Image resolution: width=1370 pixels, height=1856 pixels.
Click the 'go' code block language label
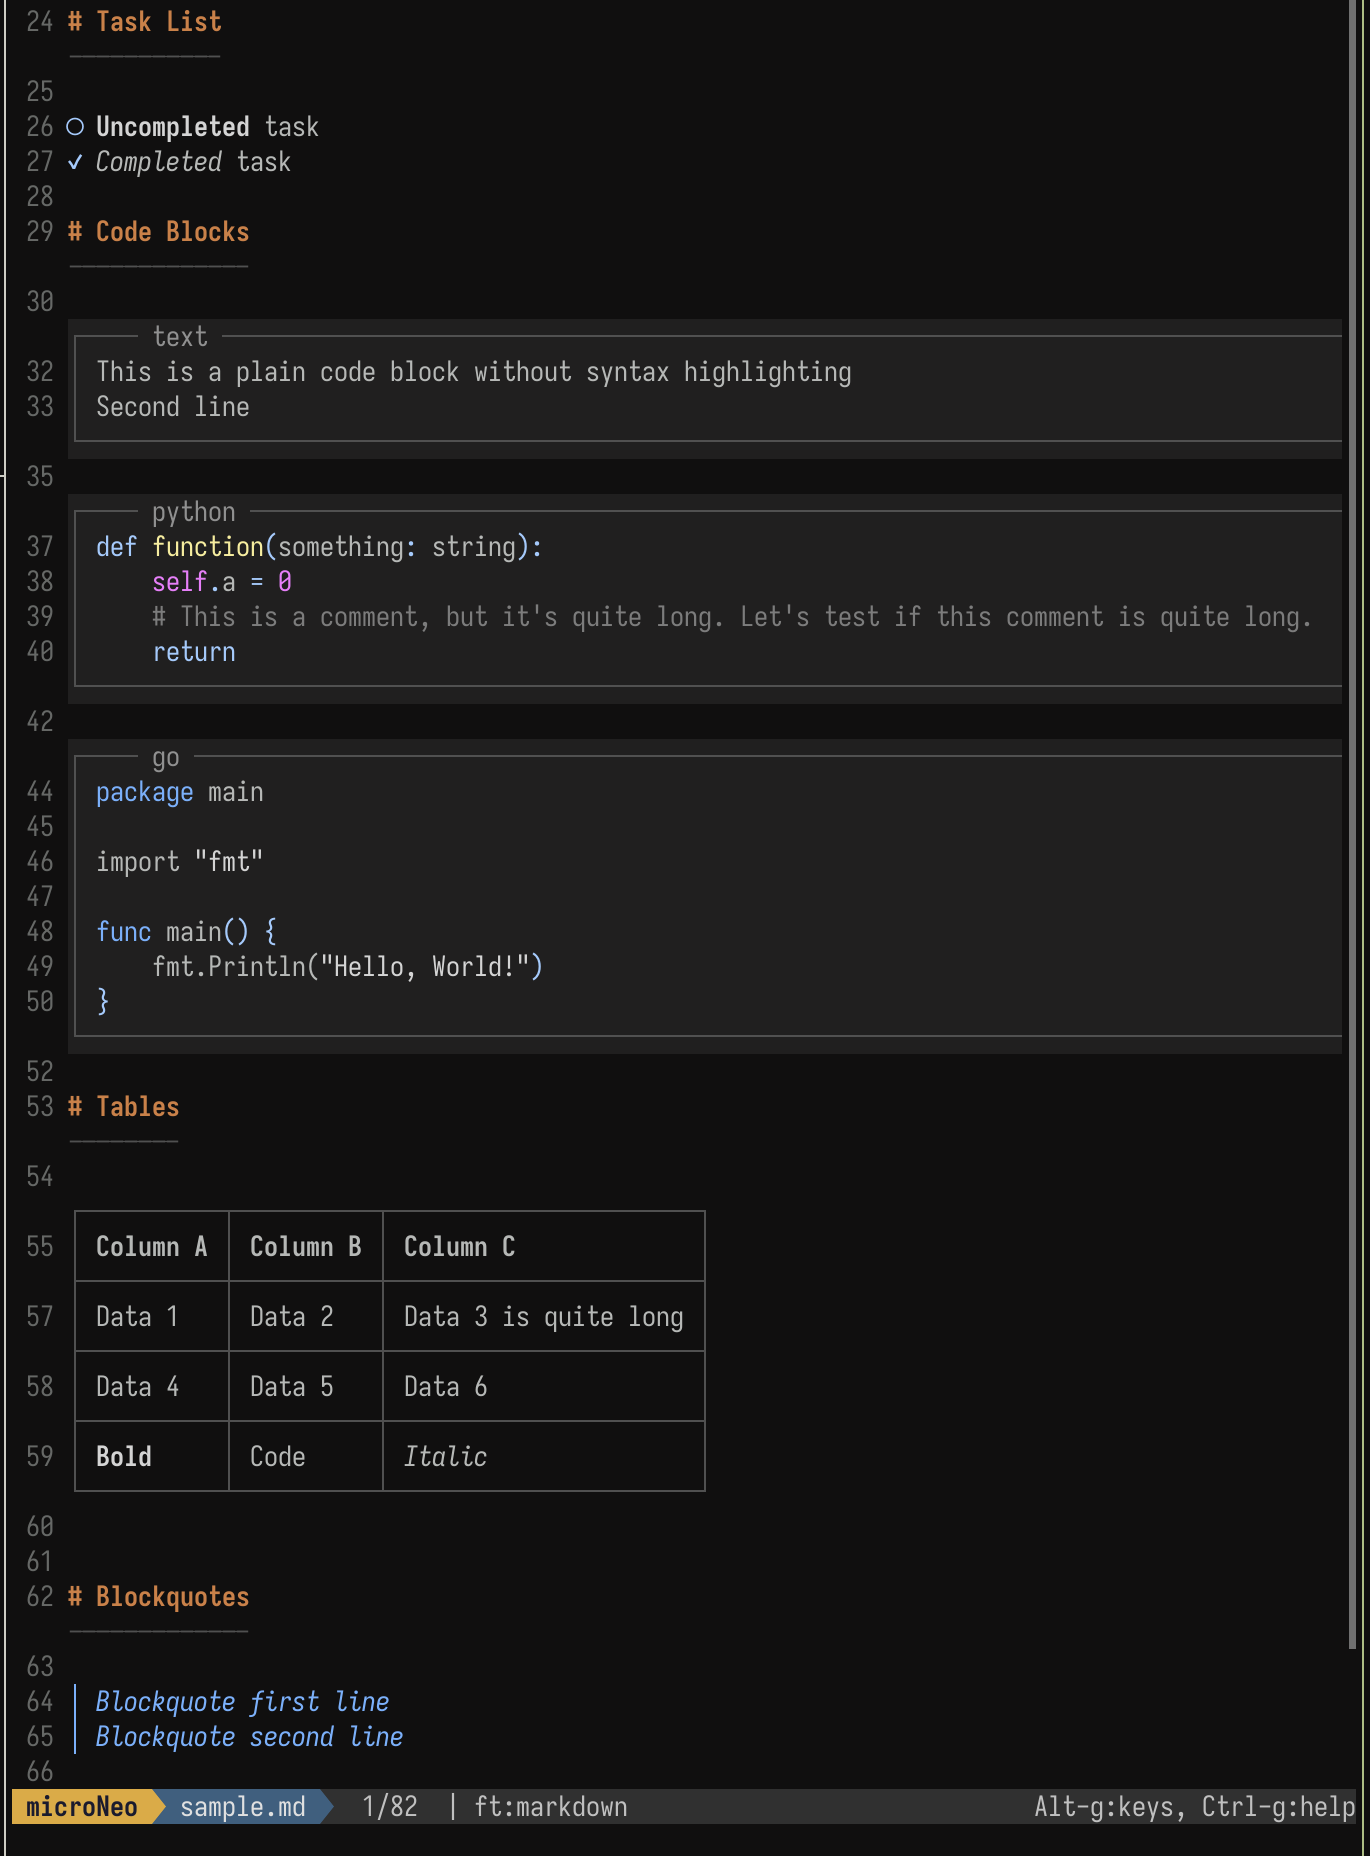pos(166,758)
